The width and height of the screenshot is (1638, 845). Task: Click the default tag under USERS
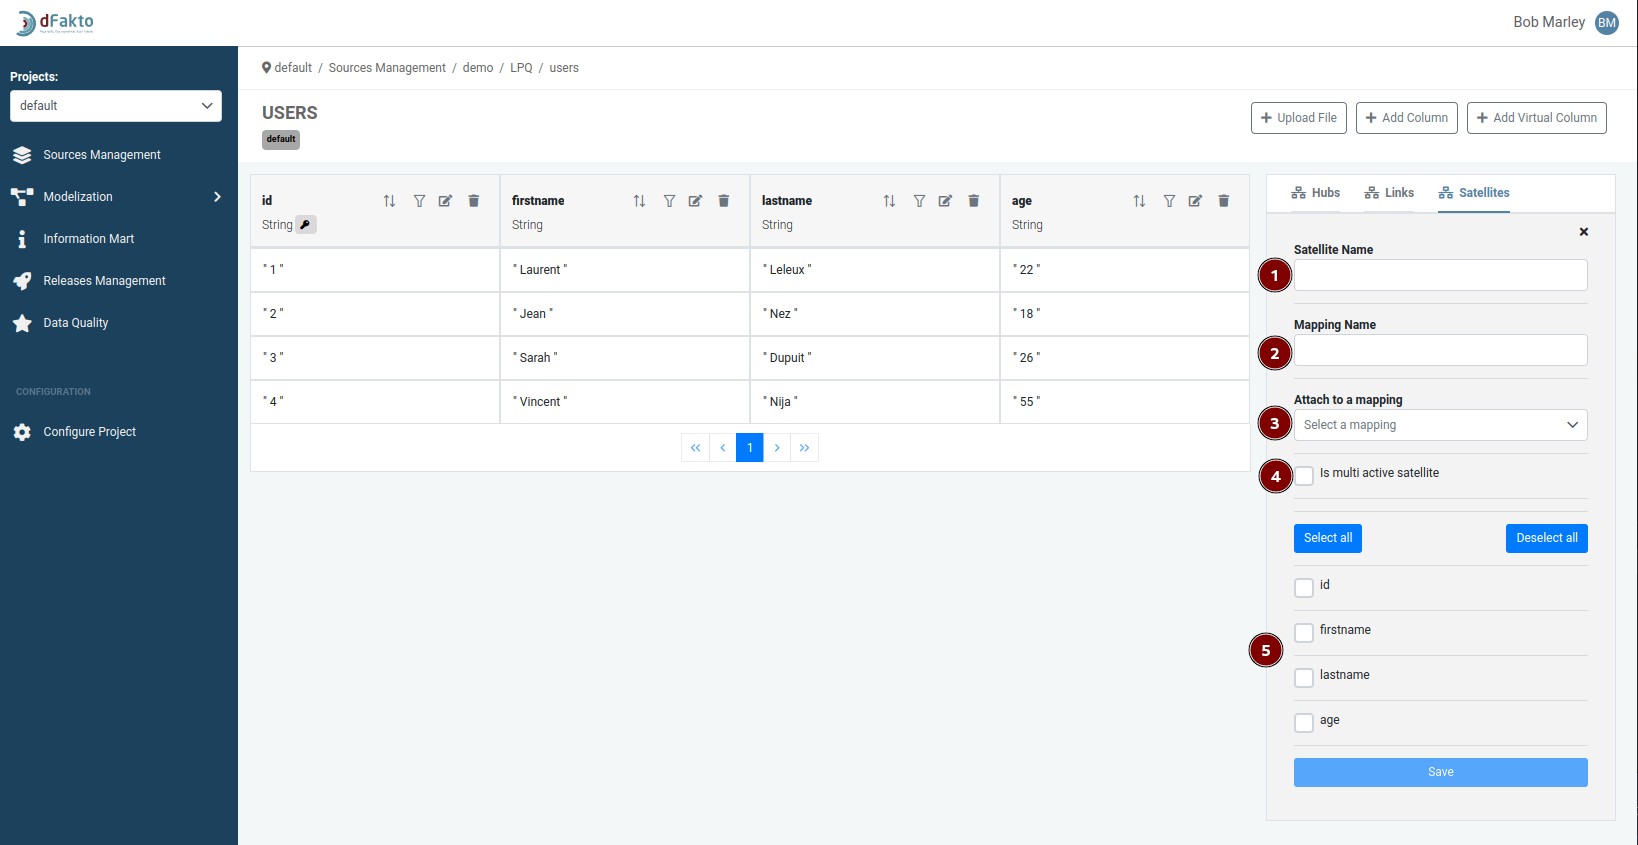(x=281, y=140)
